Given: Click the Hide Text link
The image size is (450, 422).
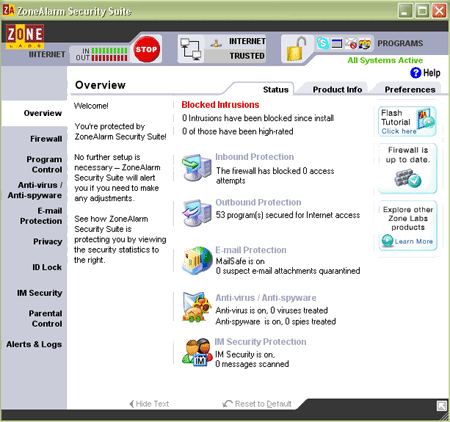Looking at the screenshot, I should 149,404.
